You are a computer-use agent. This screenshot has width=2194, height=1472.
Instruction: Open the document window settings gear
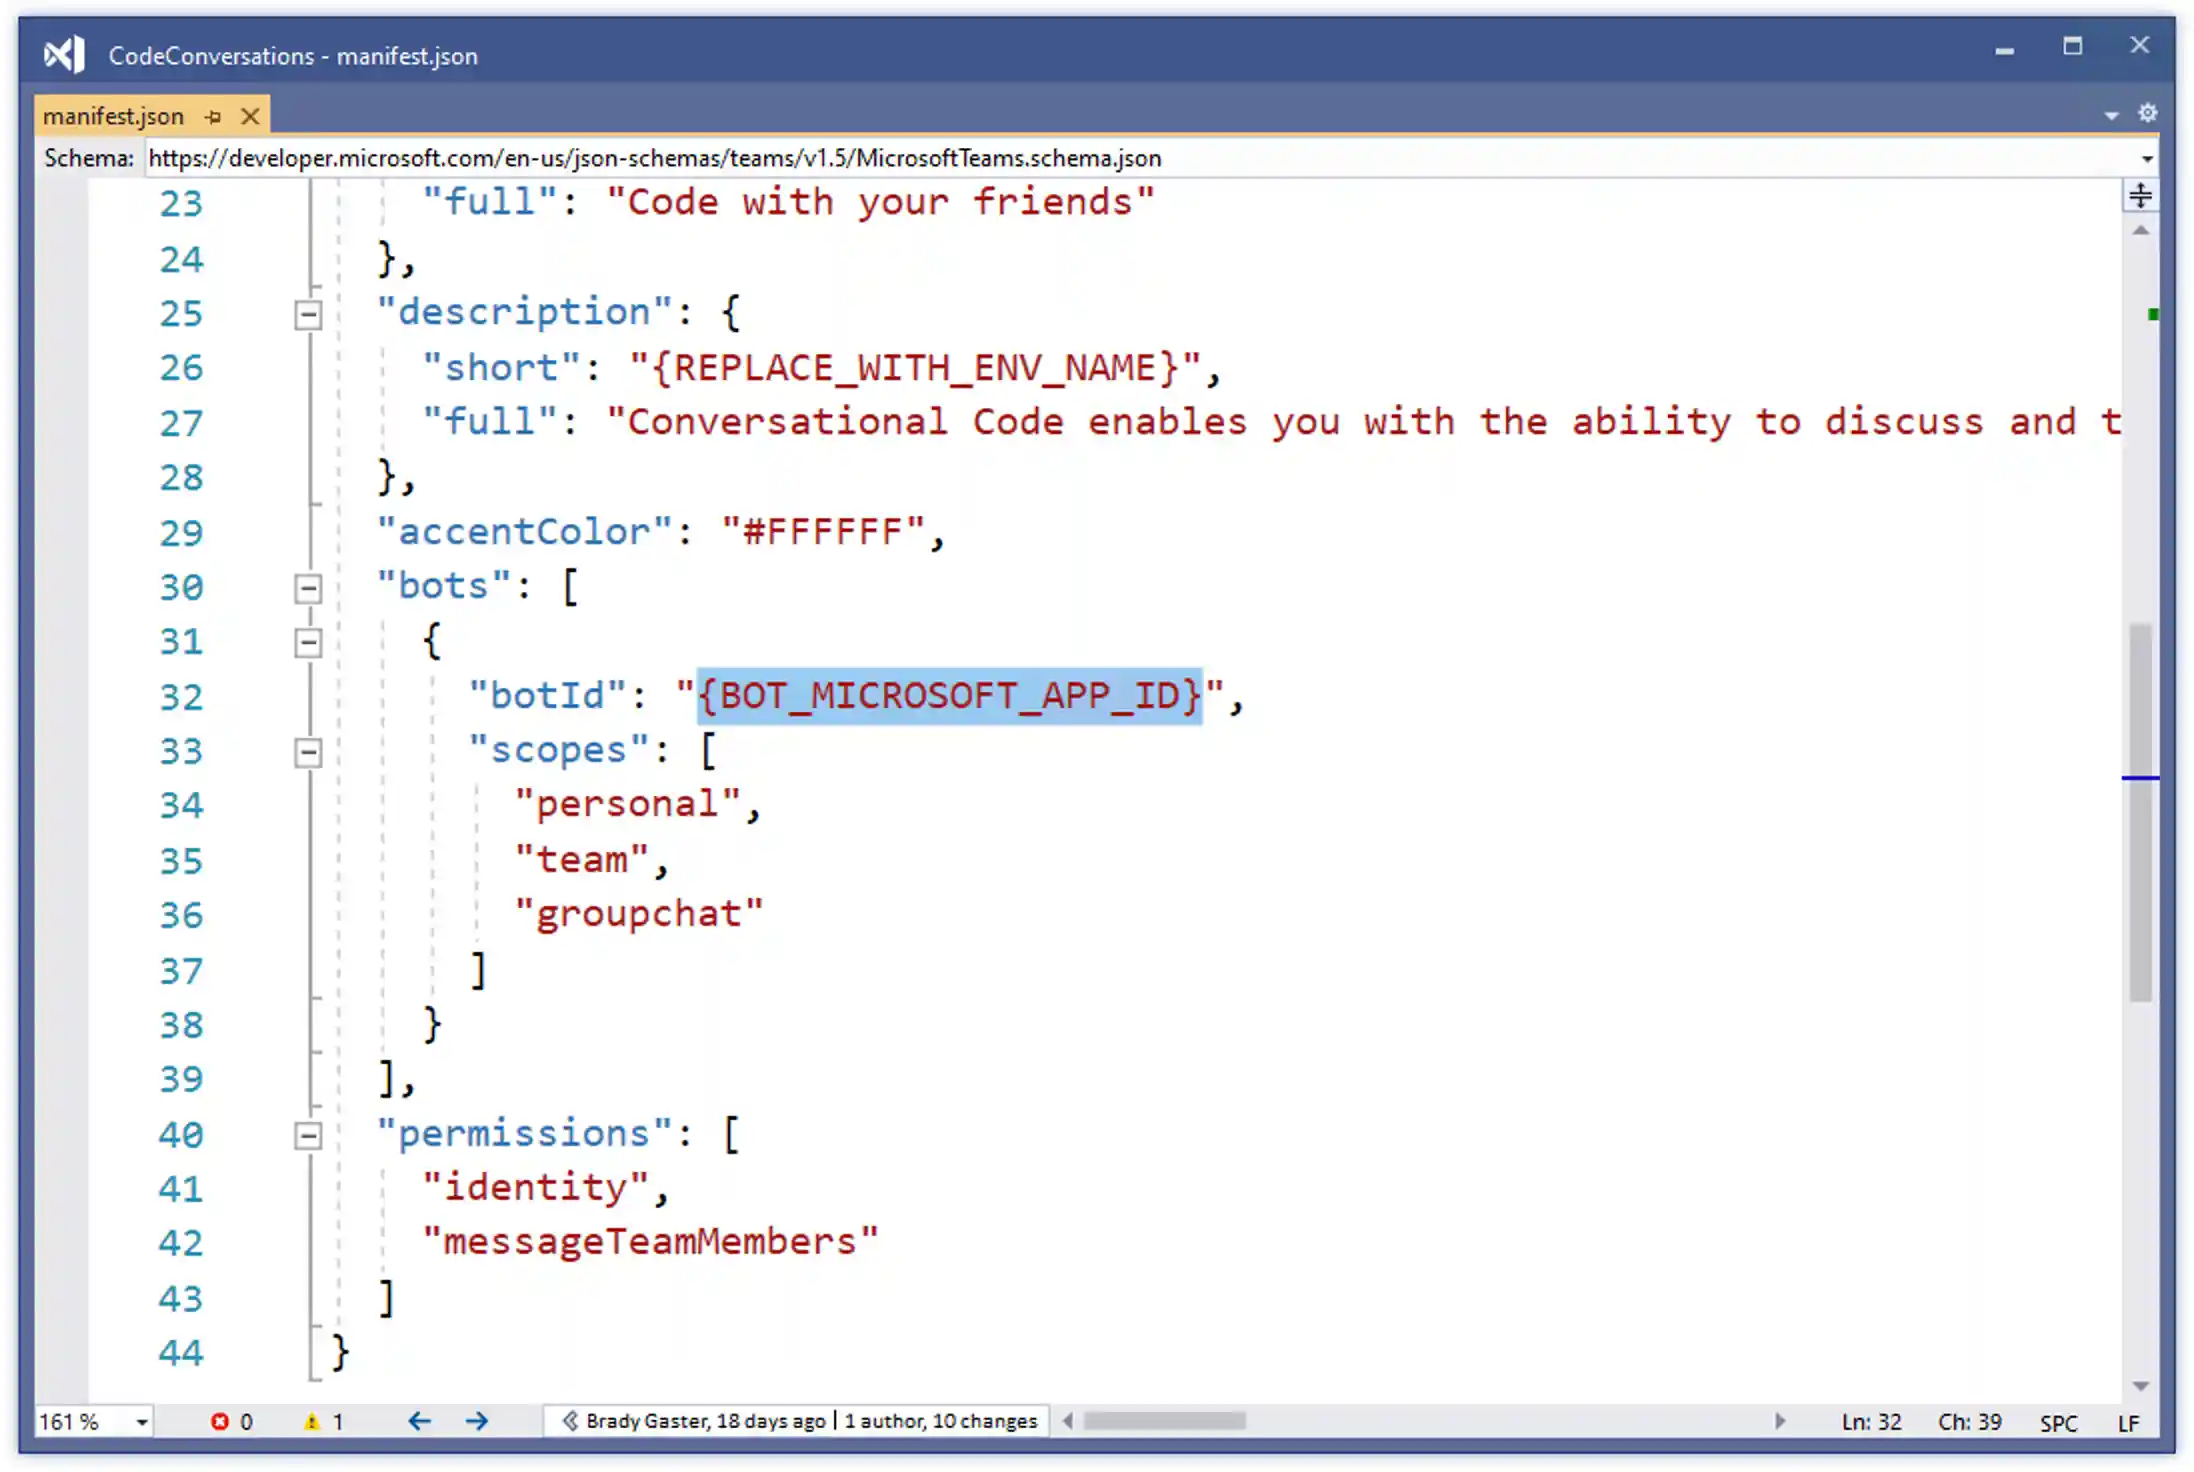(x=2147, y=113)
